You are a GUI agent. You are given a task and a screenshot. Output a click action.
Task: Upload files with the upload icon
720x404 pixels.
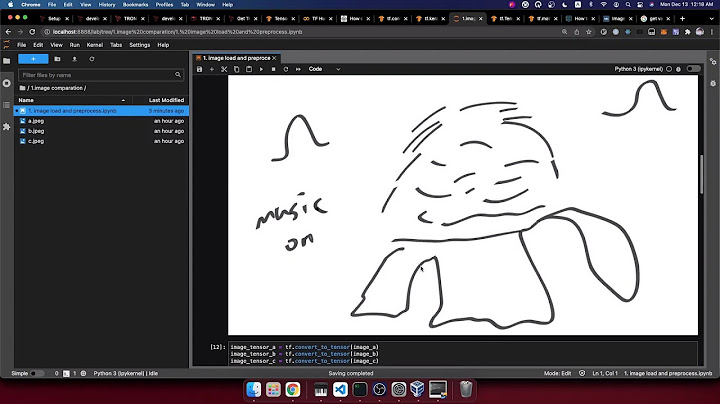(x=74, y=59)
